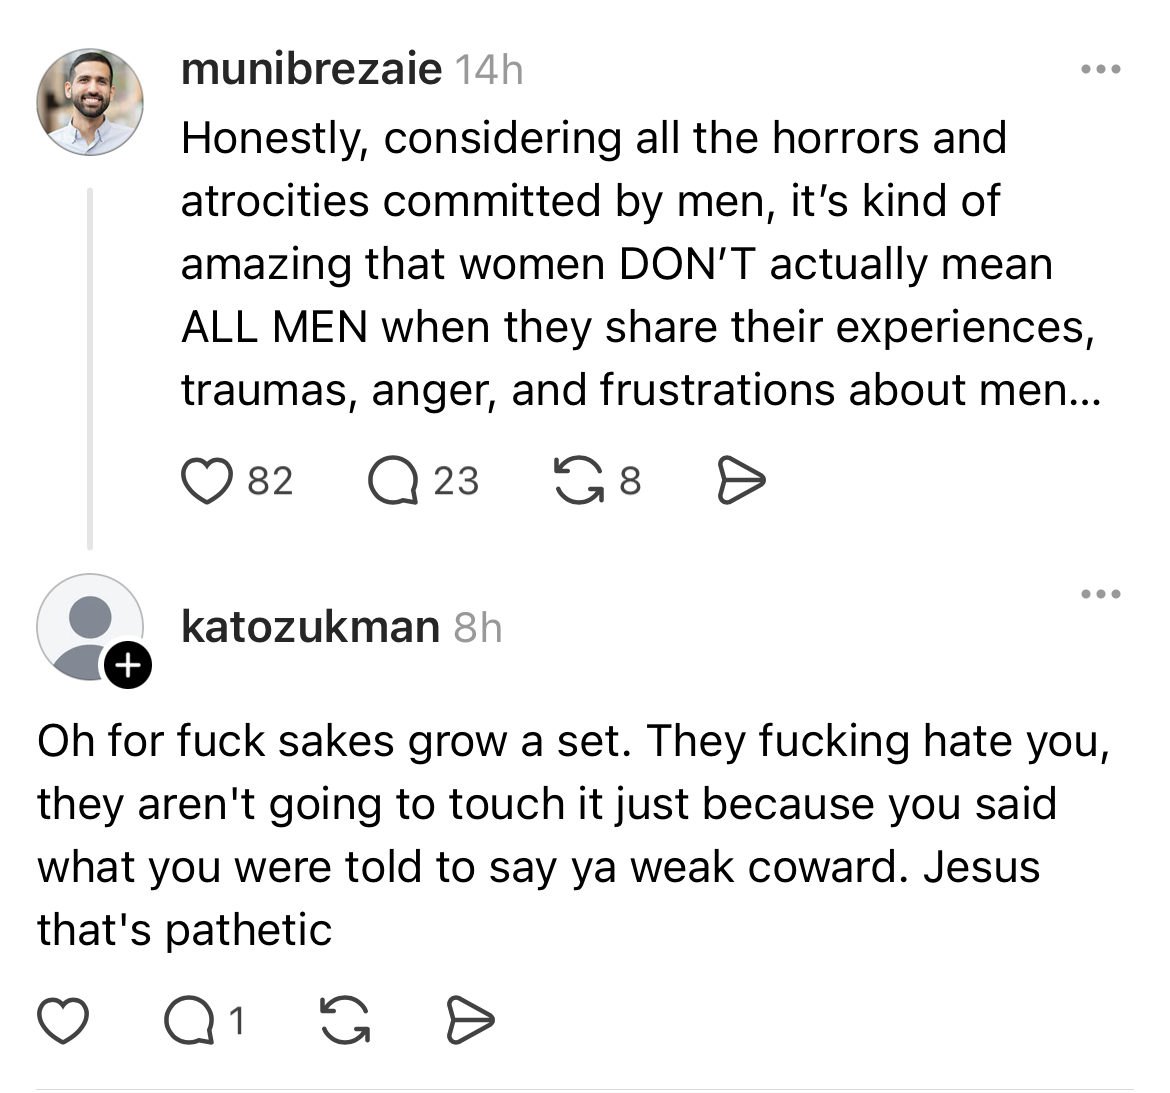This screenshot has width=1170, height=1093.
Task: Open more options for munibrezaie's post
Action: point(1101,70)
